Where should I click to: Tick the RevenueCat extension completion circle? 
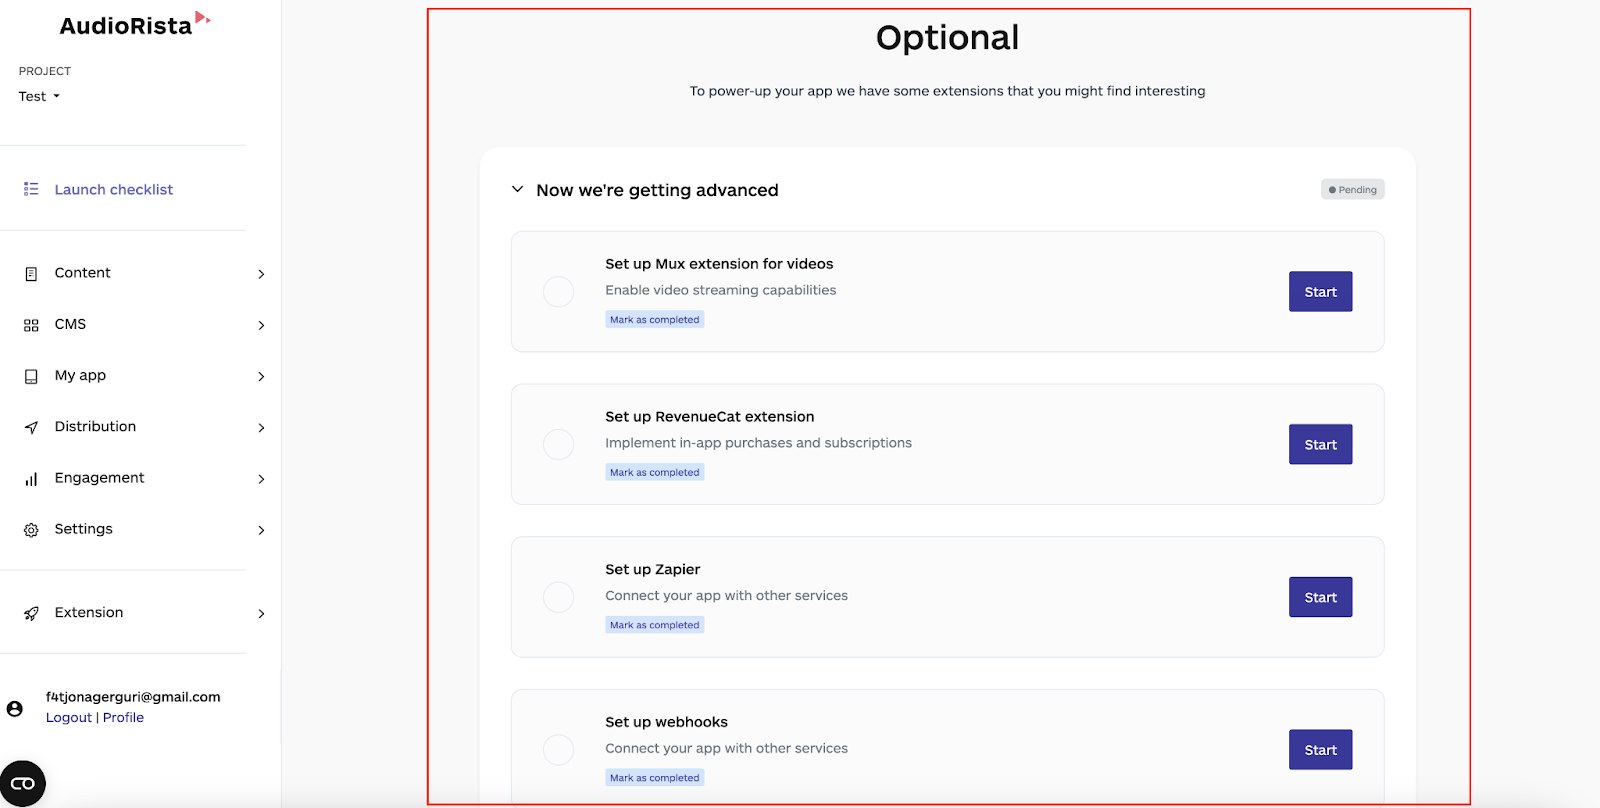558,444
